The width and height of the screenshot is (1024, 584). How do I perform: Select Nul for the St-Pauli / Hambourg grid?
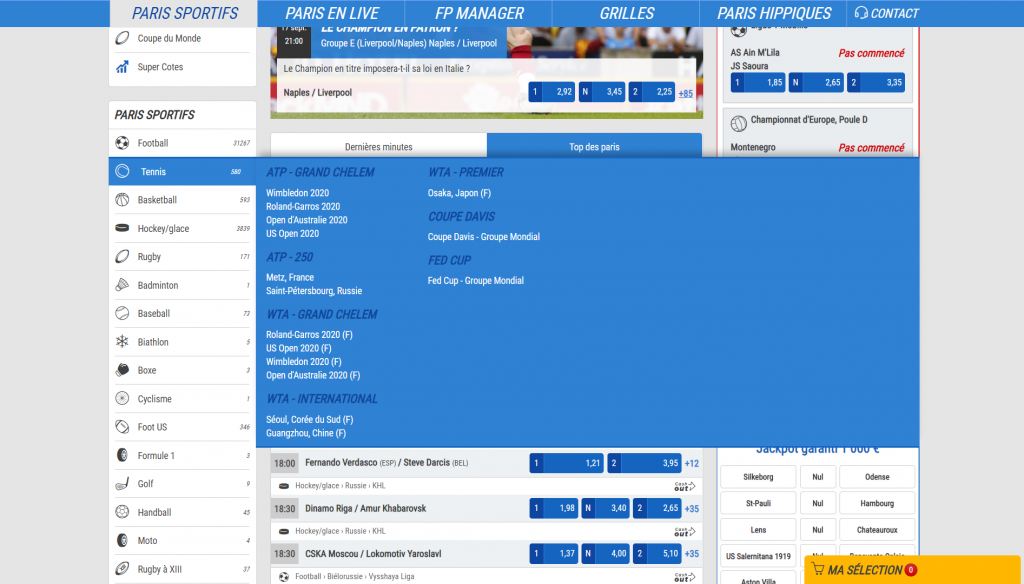(817, 504)
